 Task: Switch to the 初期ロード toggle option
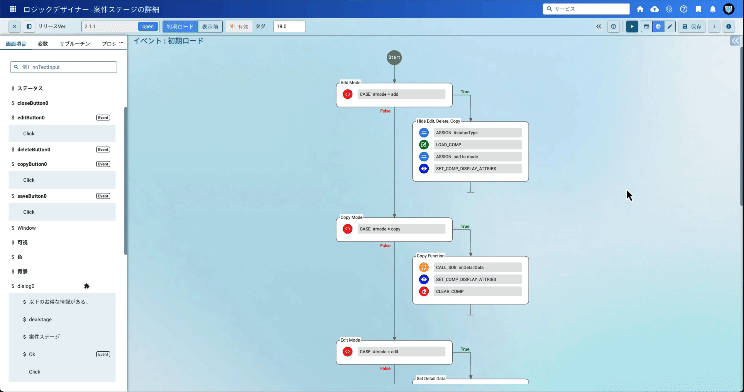[x=180, y=27]
